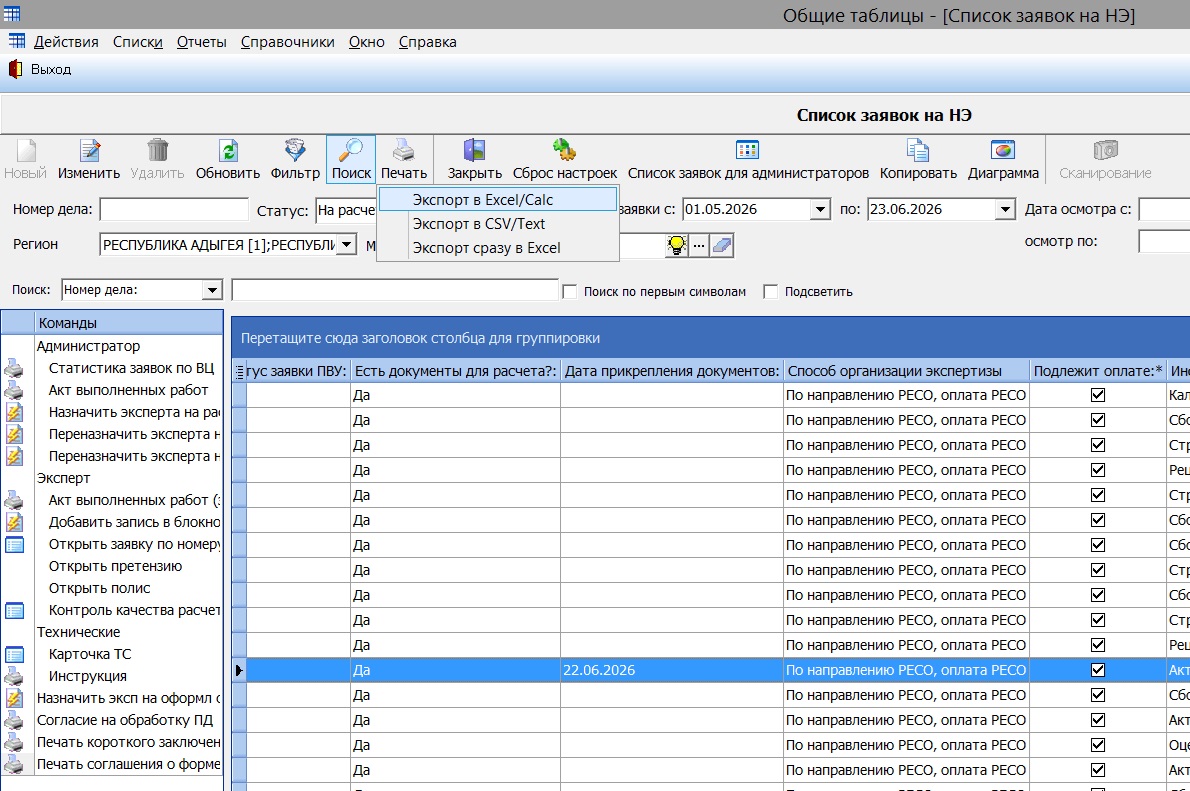Open the start date 01.05.2026 calendar dropdown
The image size is (1190, 791).
[820, 209]
